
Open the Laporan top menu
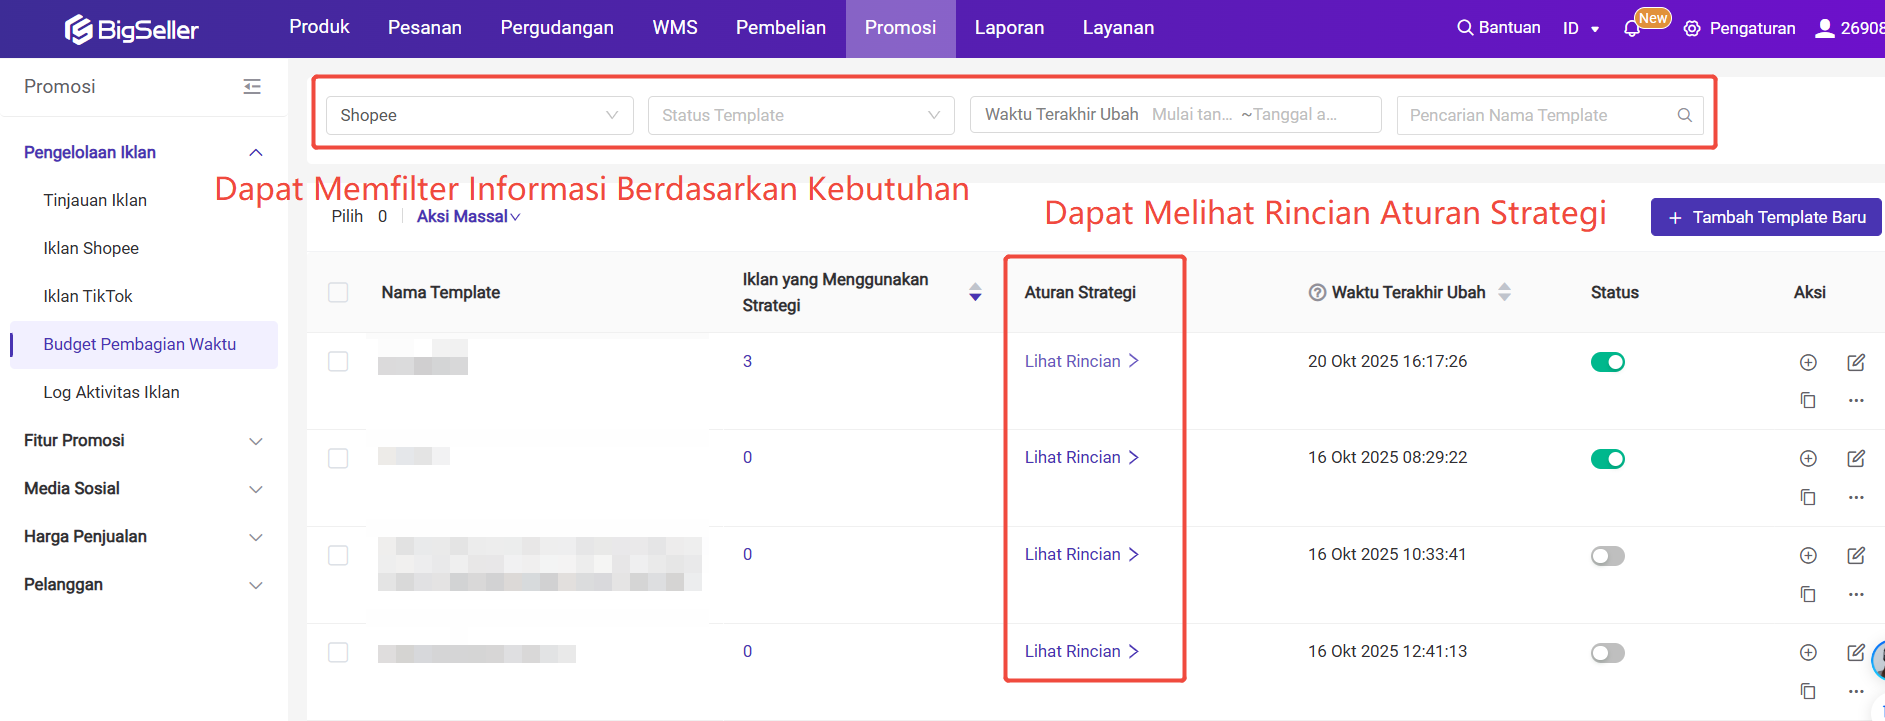[x=1009, y=28]
